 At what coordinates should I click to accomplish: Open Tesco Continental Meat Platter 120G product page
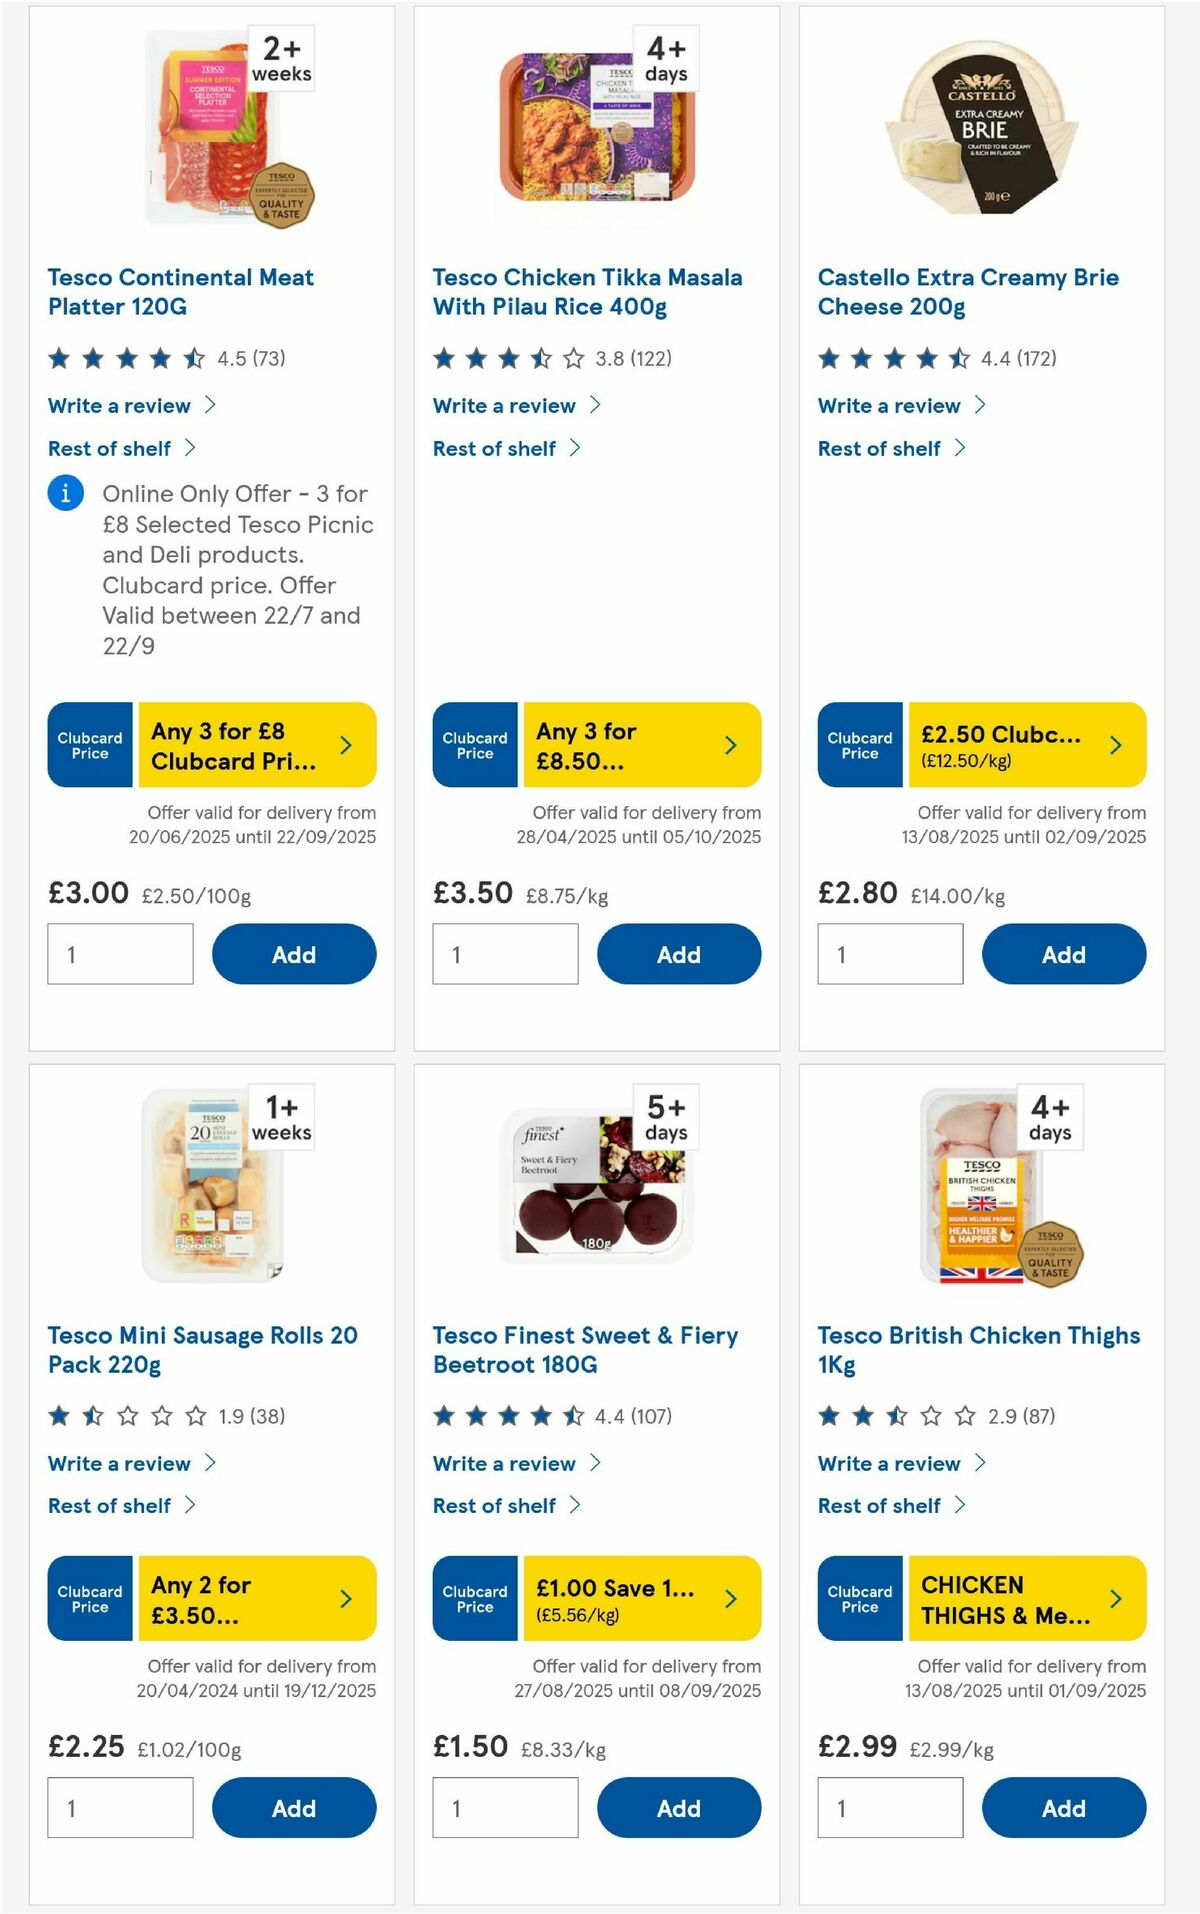click(180, 292)
